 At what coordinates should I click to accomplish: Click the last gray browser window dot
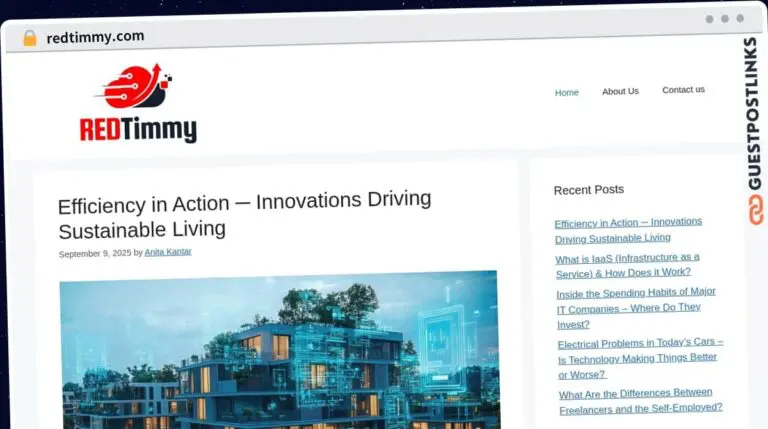point(740,18)
